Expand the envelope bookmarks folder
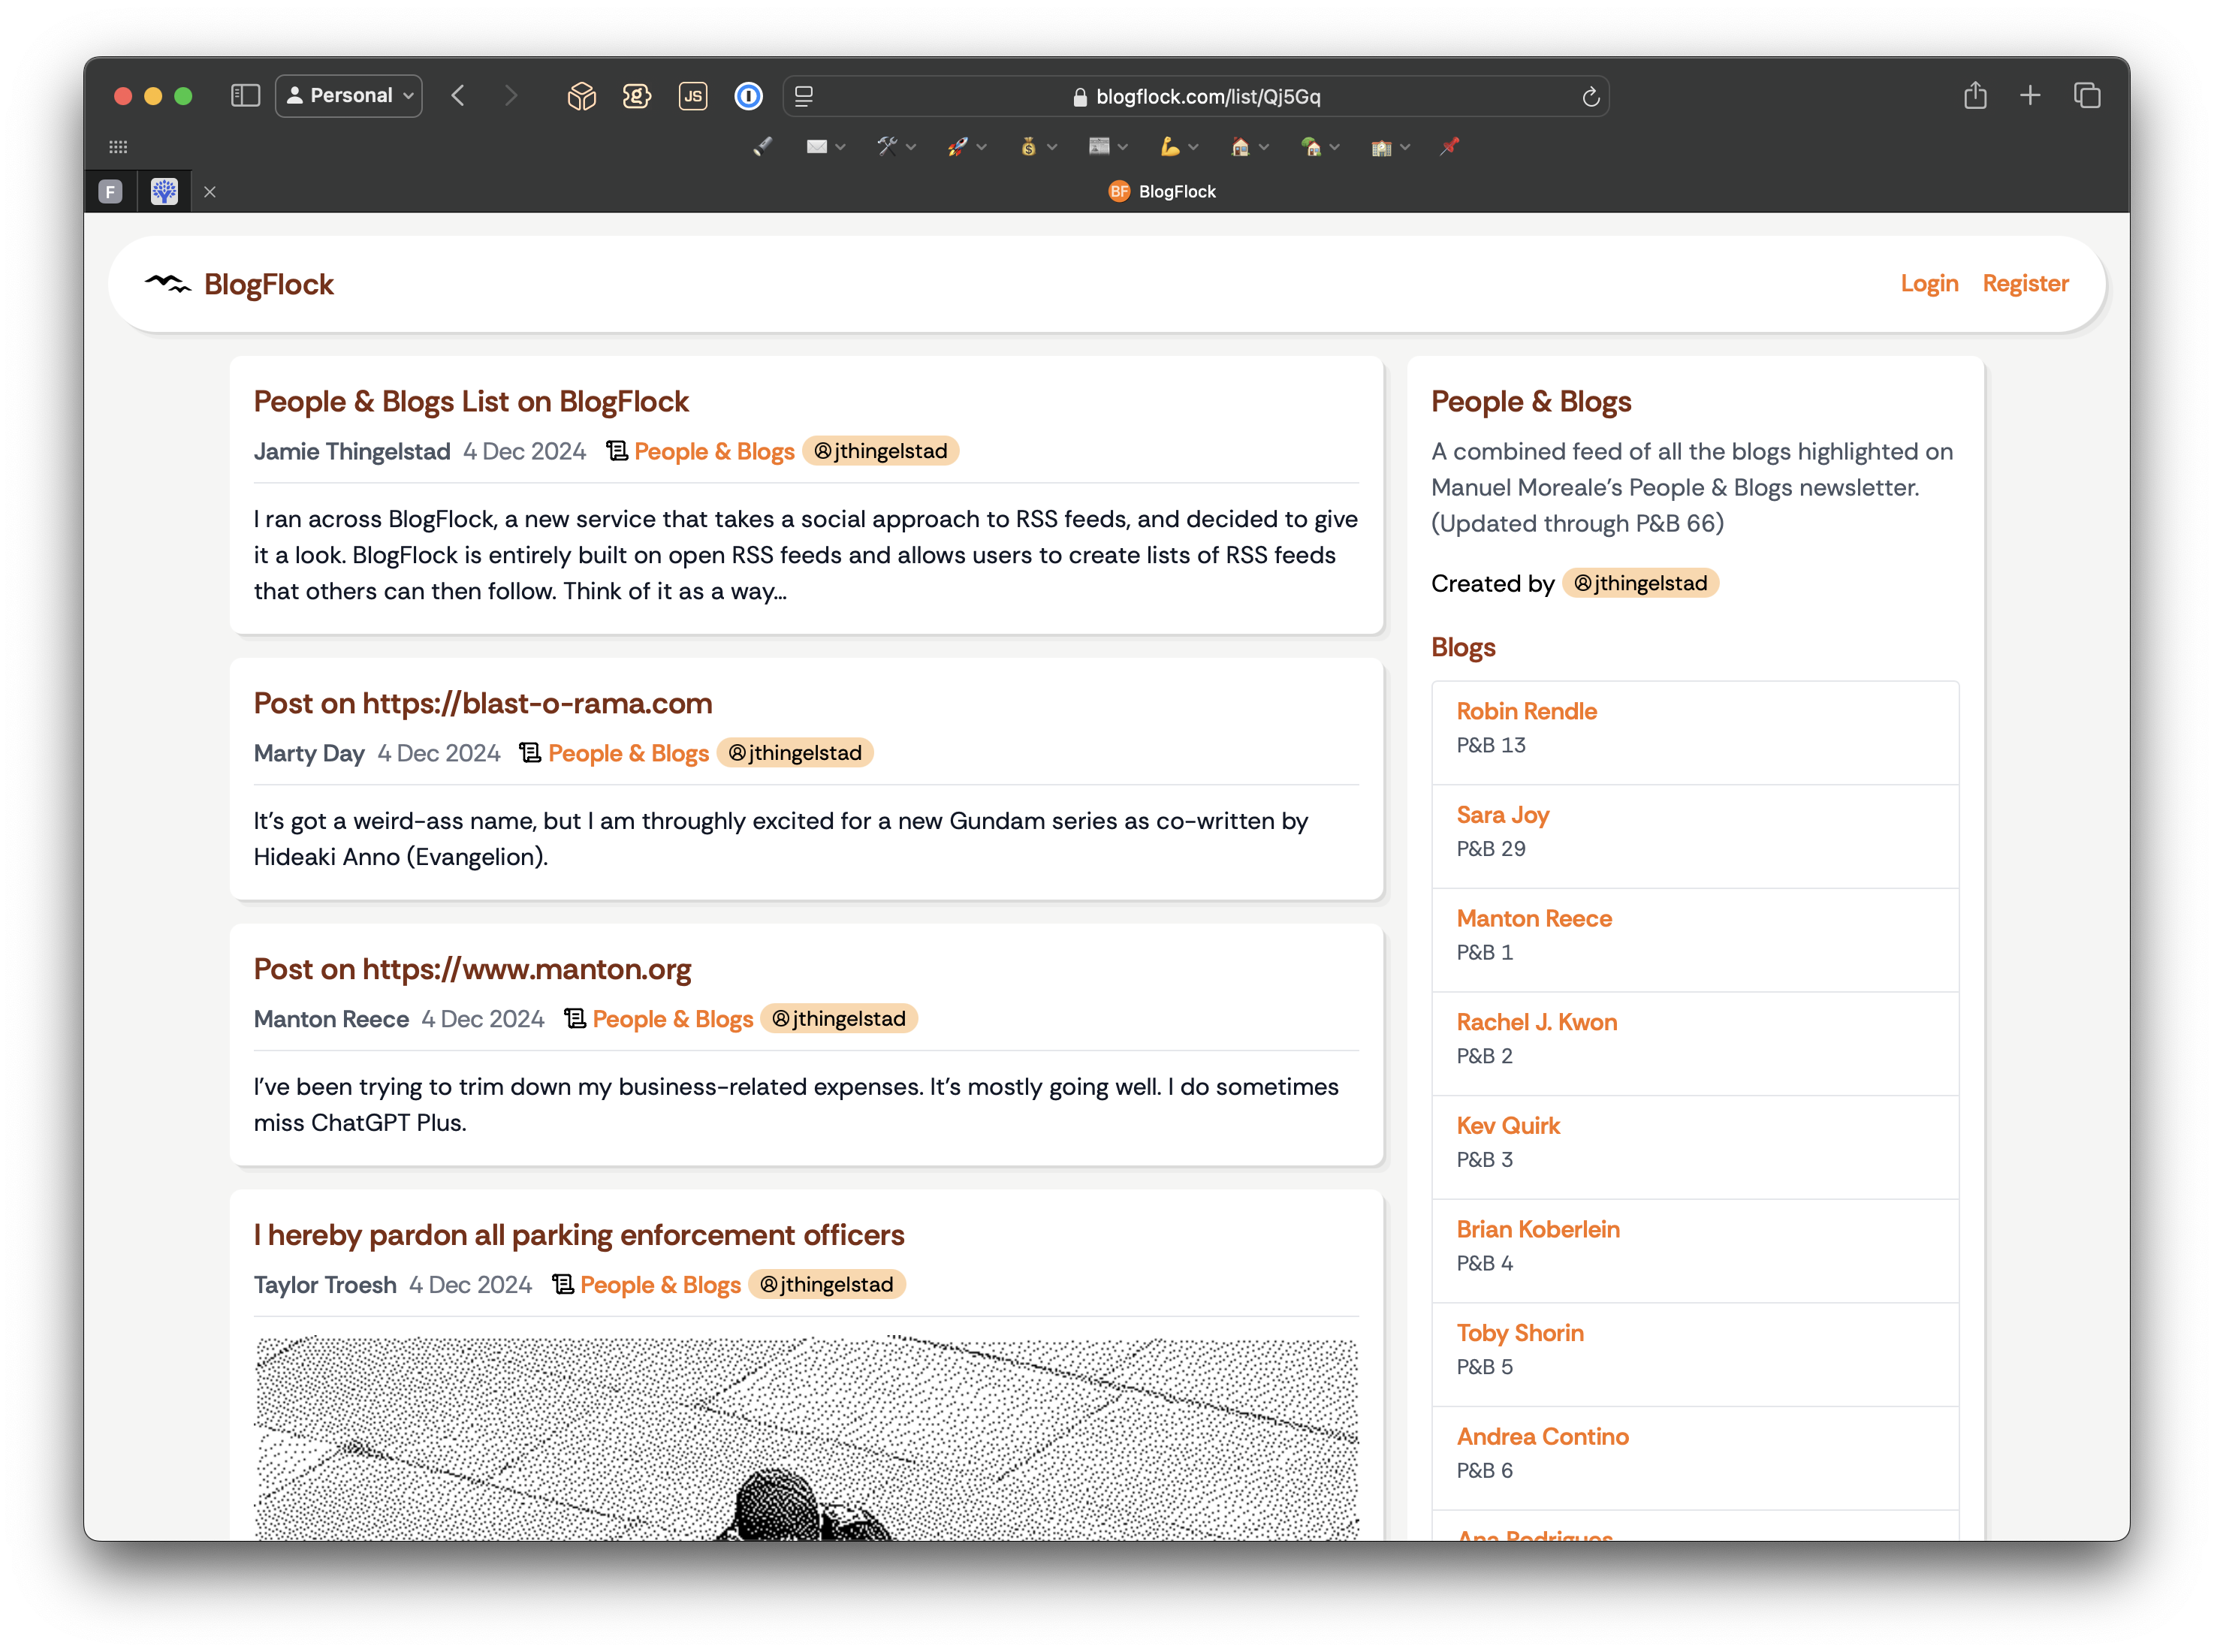2214x1652 pixels. tap(825, 147)
